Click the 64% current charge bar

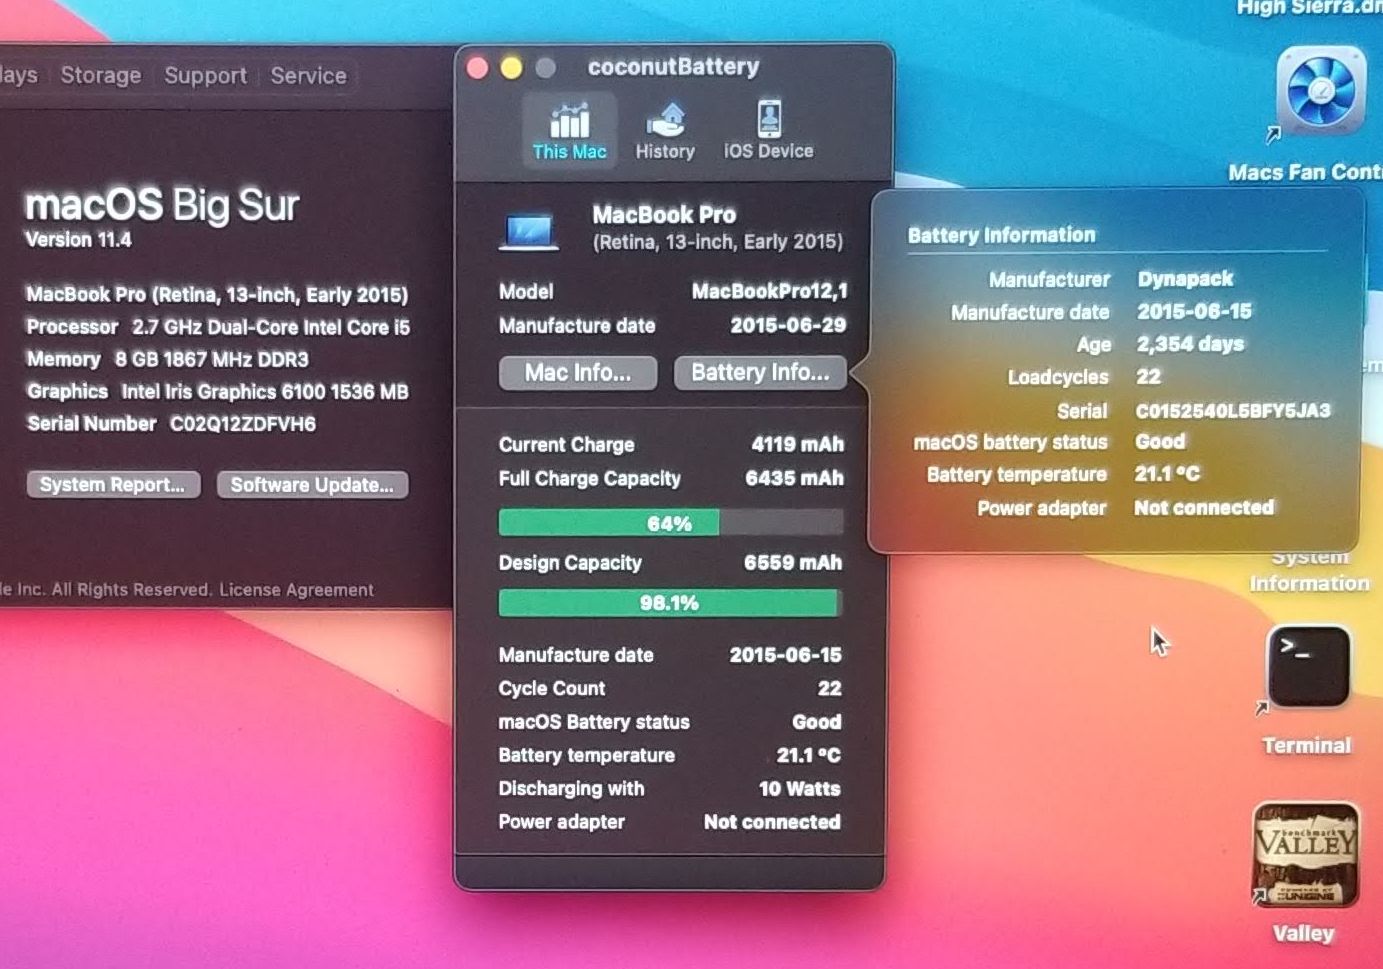click(x=669, y=523)
